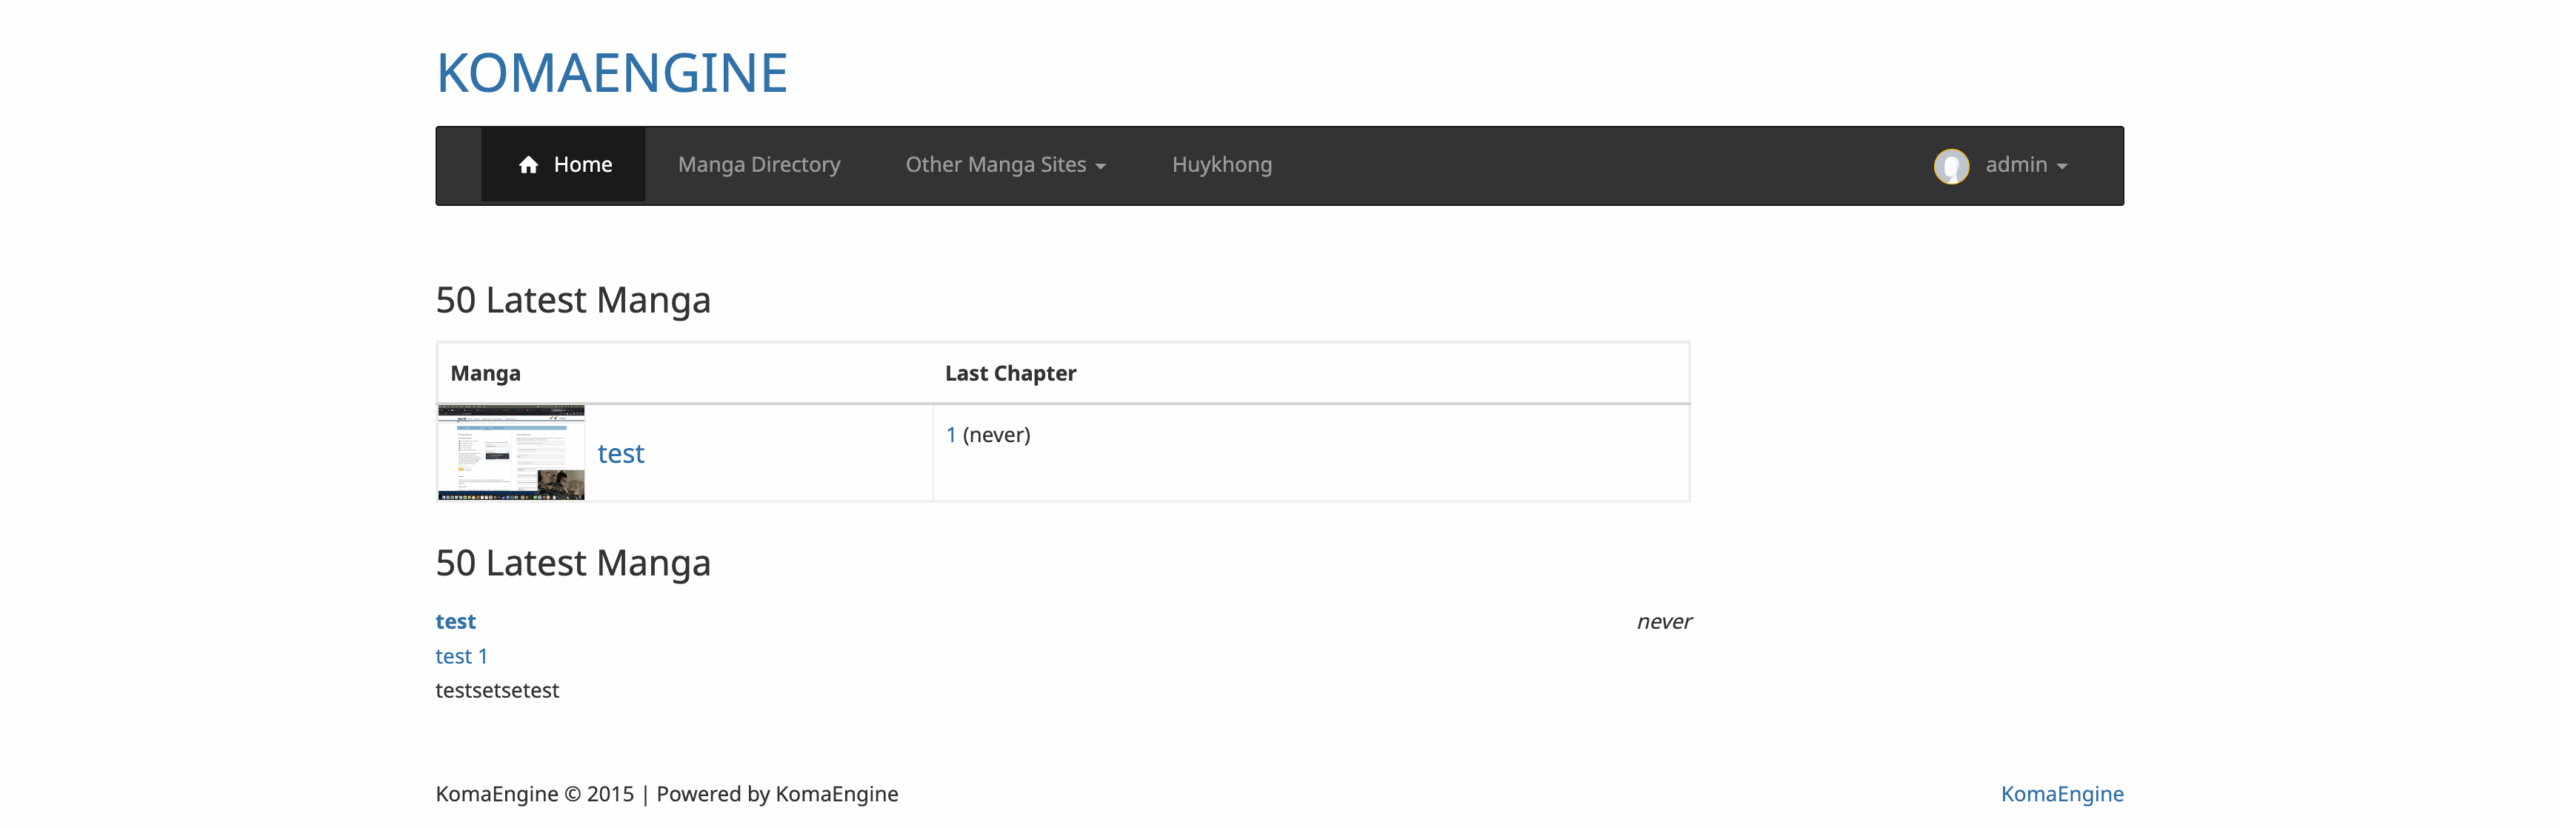Visit the KomaEngine link in the footer
2560x828 pixels.
(x=2061, y=794)
